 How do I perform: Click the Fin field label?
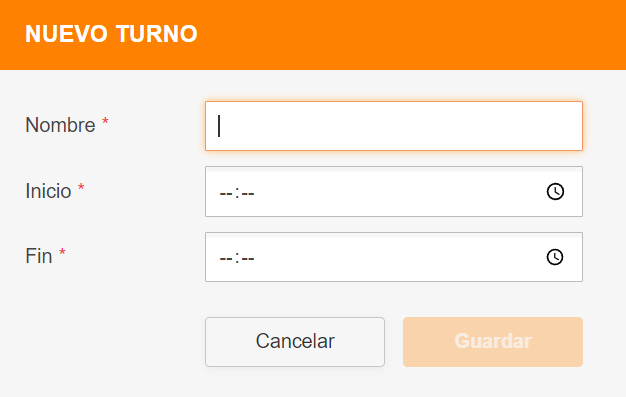[x=39, y=256]
